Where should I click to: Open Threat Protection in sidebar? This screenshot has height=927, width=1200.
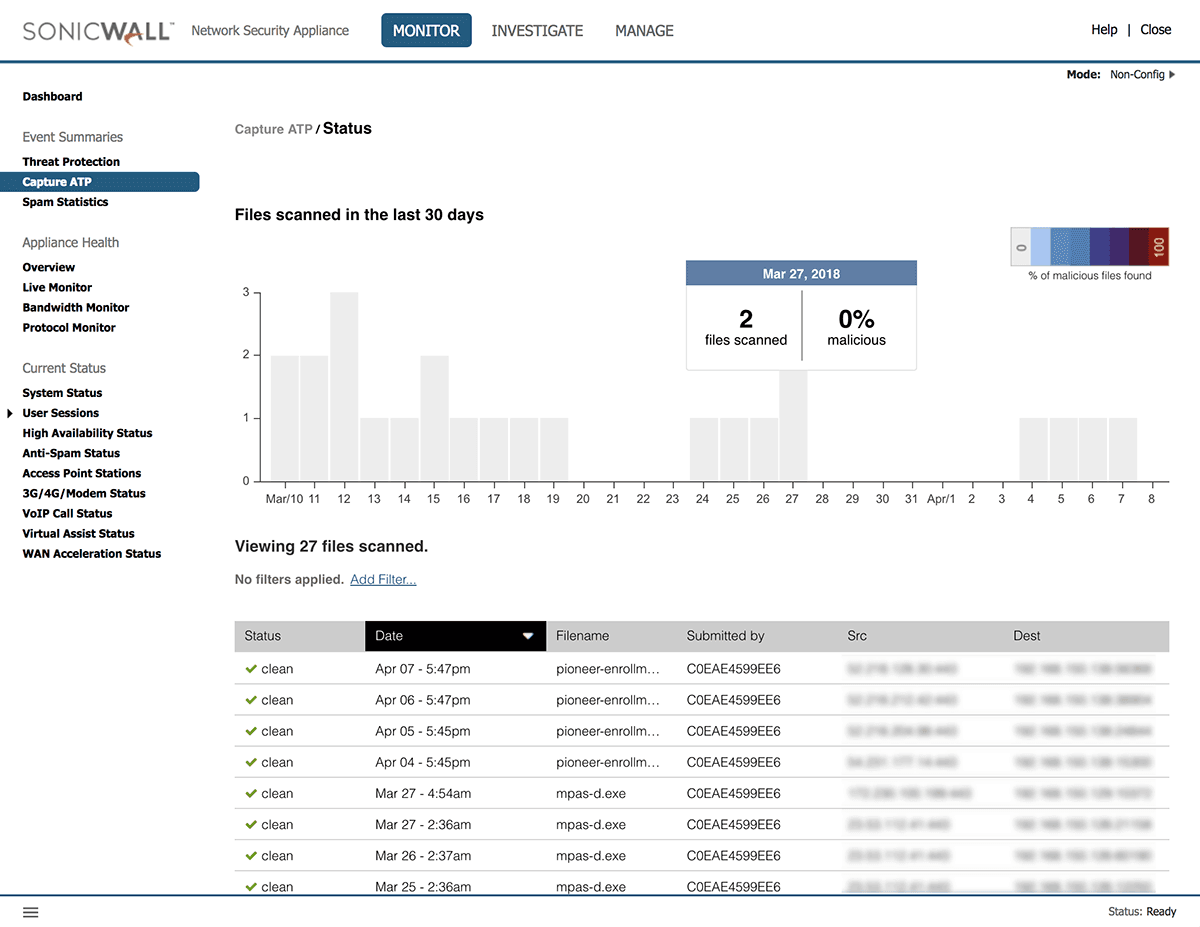71,162
